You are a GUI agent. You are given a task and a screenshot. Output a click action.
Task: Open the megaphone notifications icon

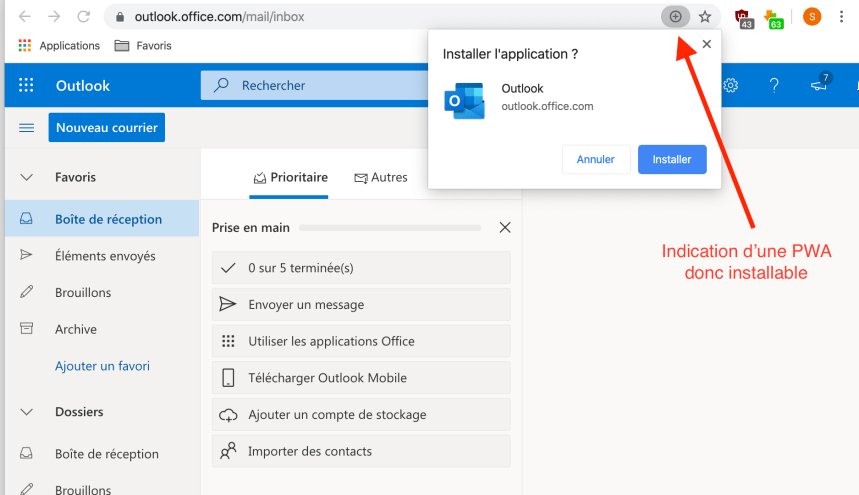(x=819, y=86)
